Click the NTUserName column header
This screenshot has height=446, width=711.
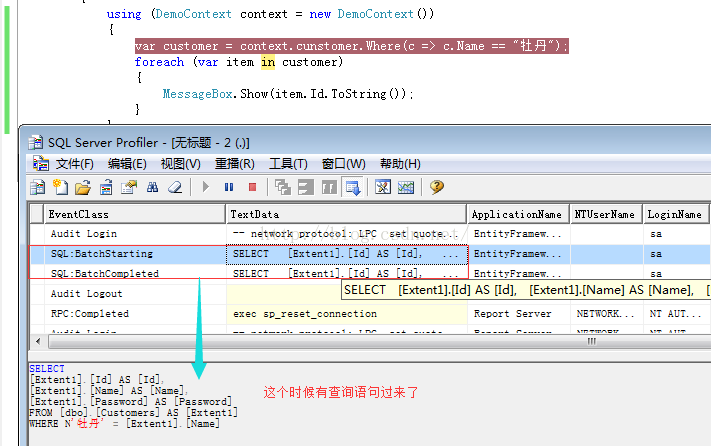click(x=606, y=214)
